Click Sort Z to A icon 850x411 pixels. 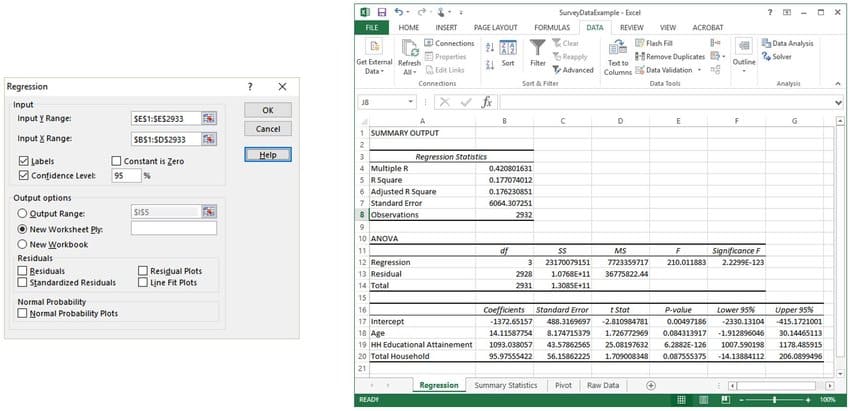[x=490, y=65]
